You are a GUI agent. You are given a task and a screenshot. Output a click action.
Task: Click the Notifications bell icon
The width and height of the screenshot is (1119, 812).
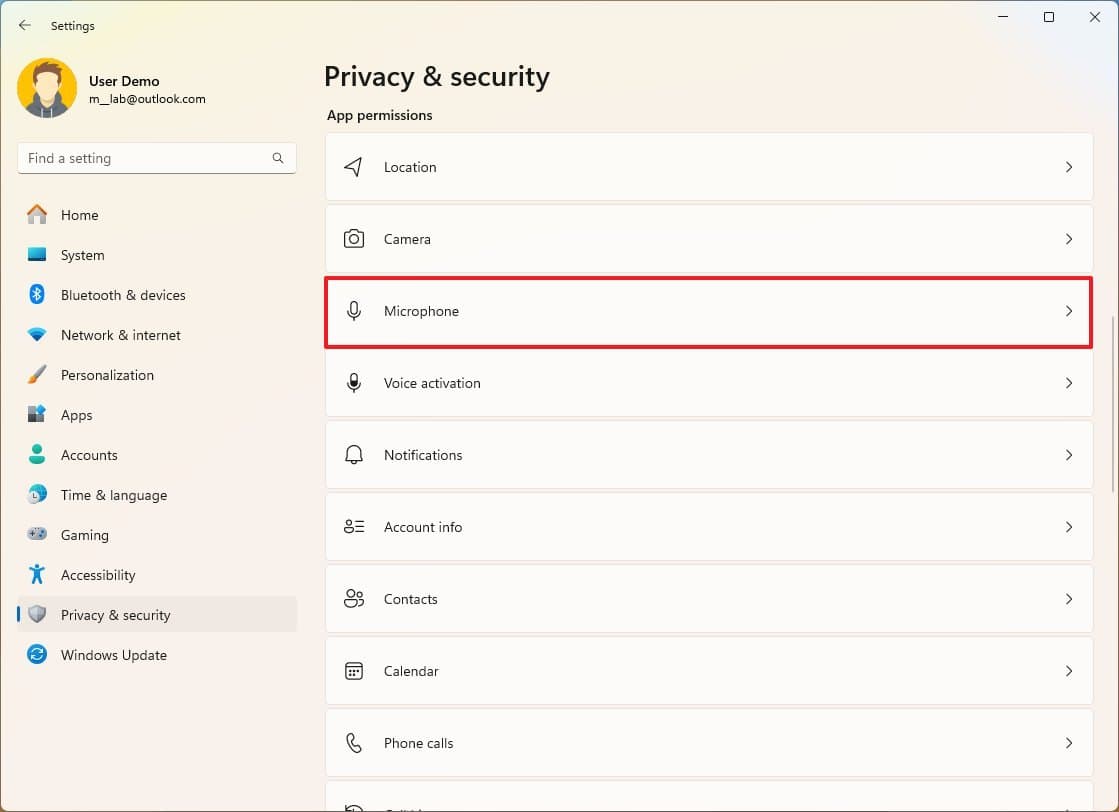tap(353, 455)
